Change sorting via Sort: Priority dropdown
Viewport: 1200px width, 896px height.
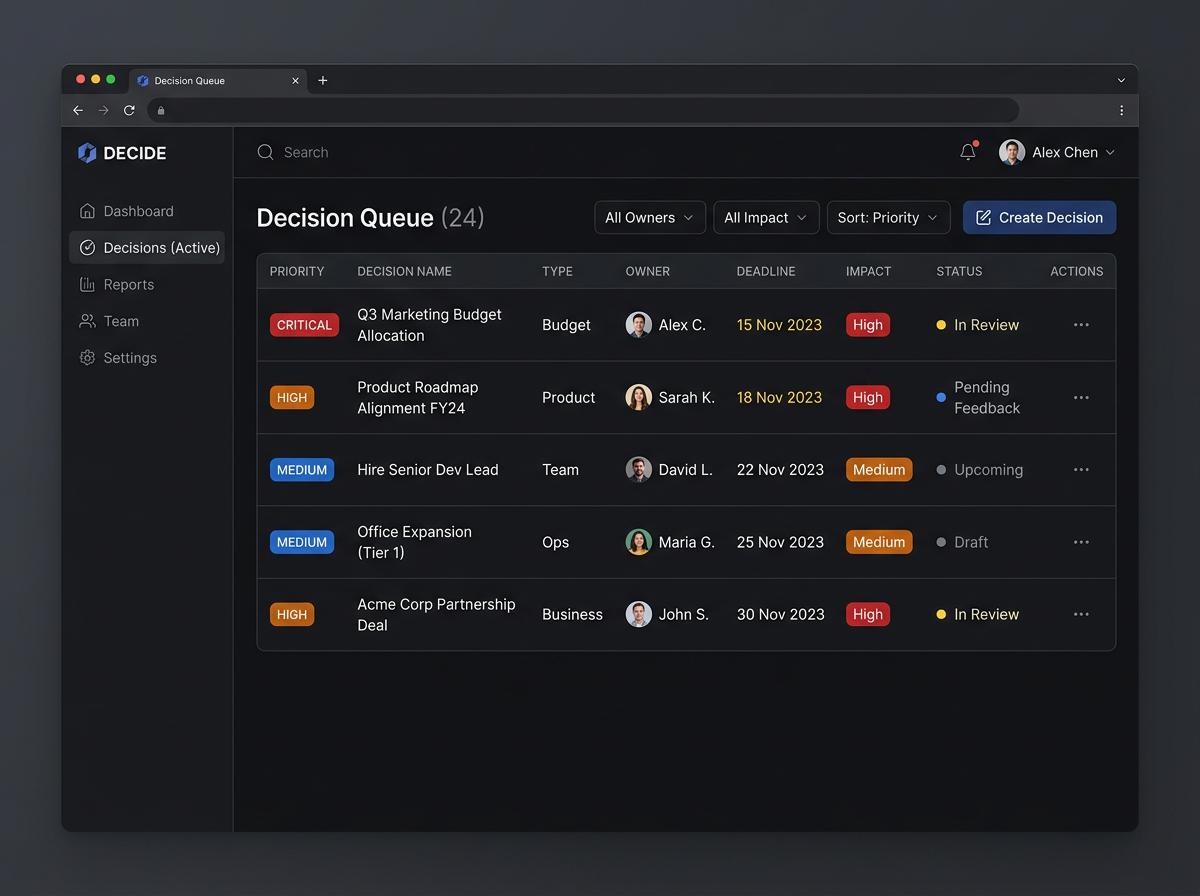[x=888, y=217]
